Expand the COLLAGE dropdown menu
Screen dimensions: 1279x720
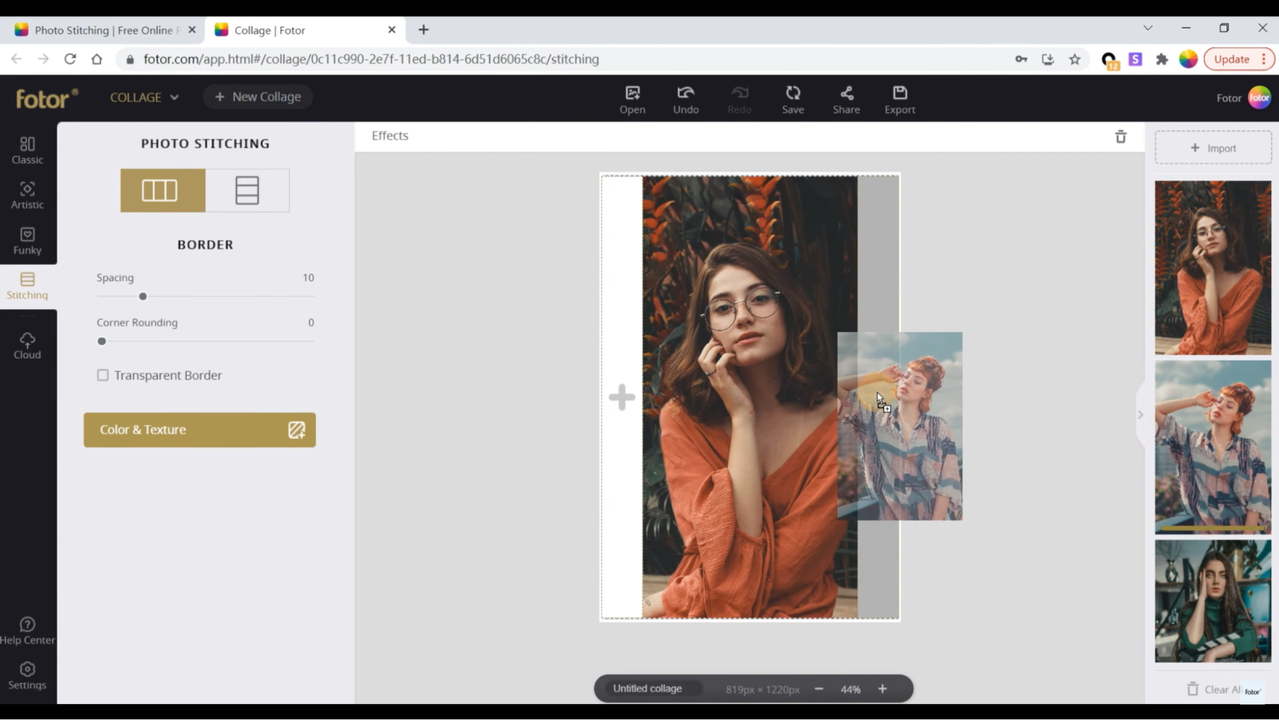(144, 97)
